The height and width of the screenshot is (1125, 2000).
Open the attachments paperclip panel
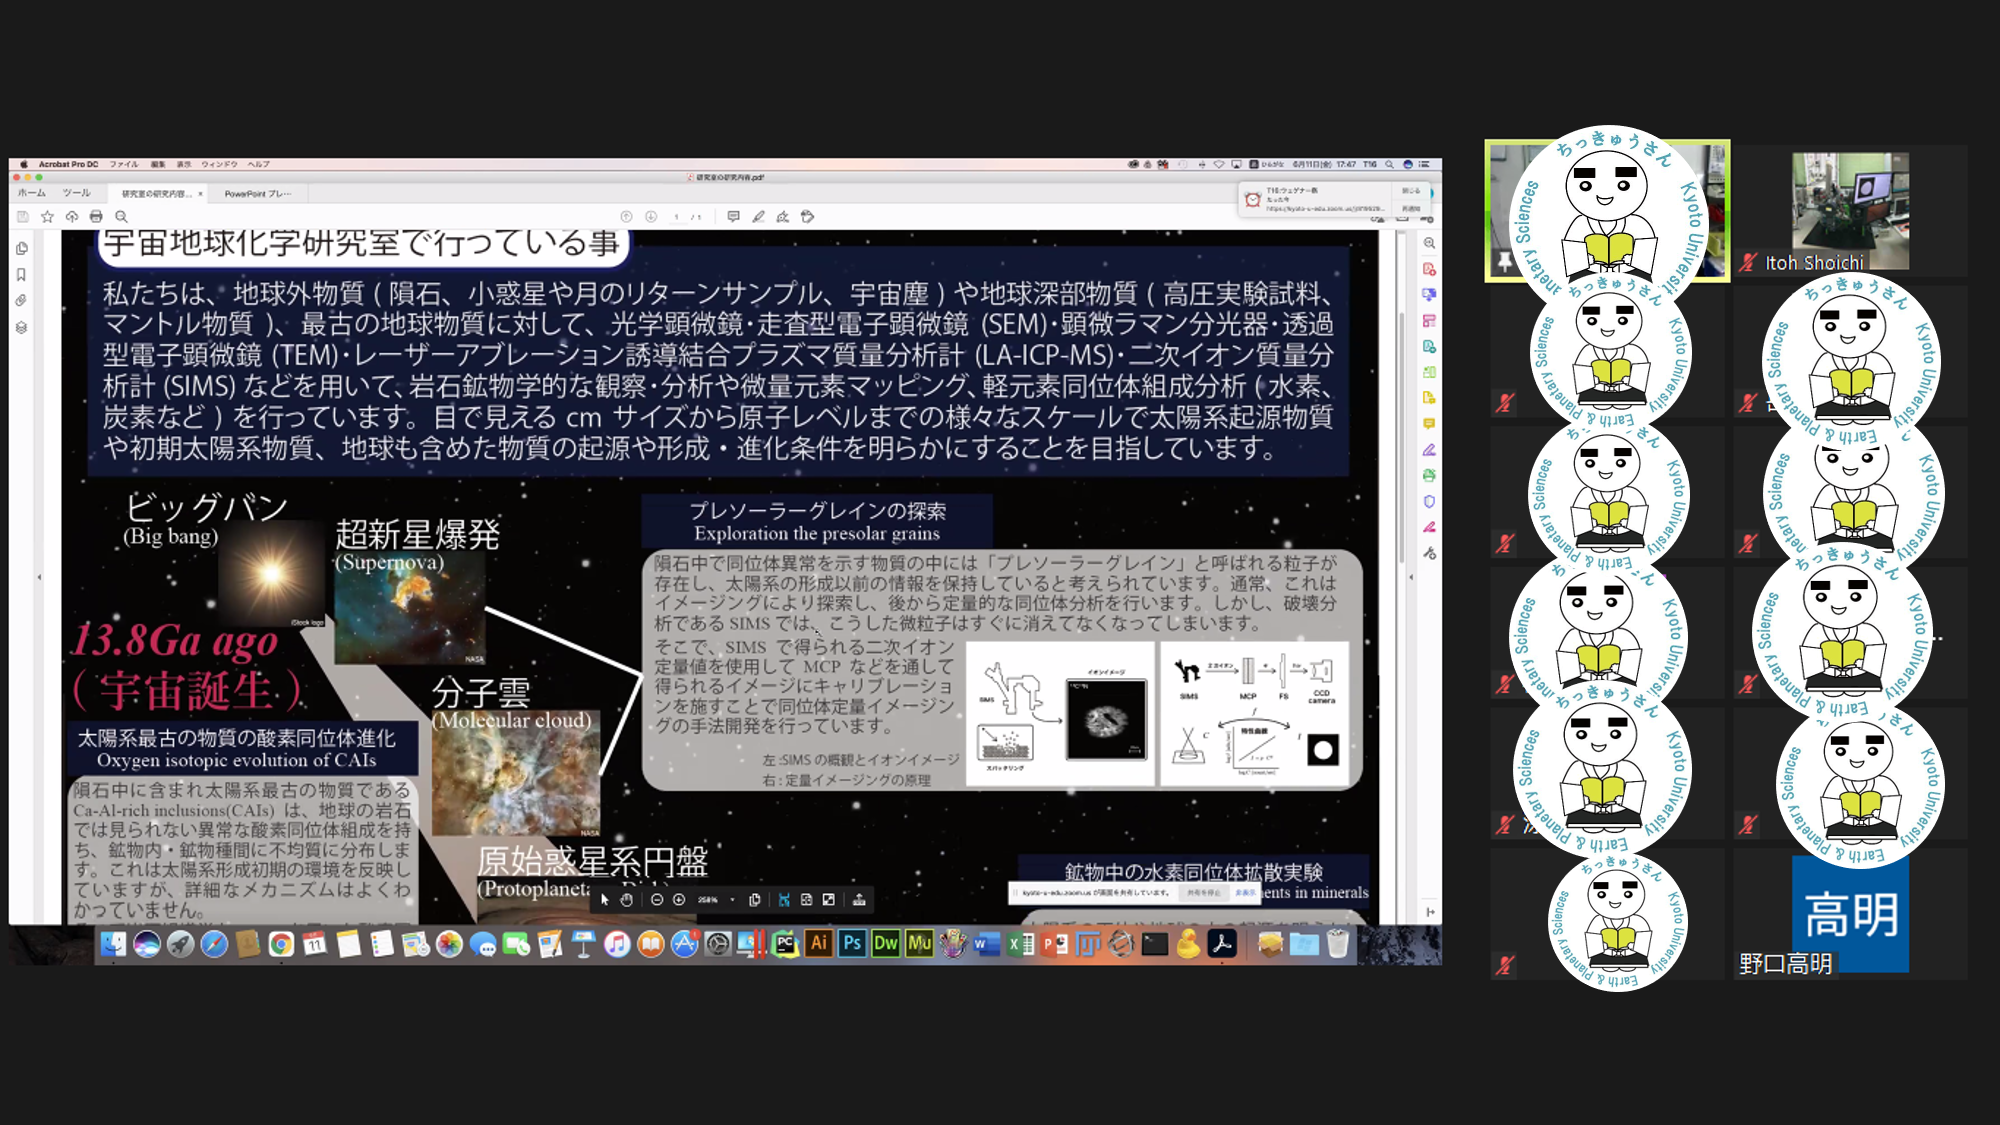[21, 300]
